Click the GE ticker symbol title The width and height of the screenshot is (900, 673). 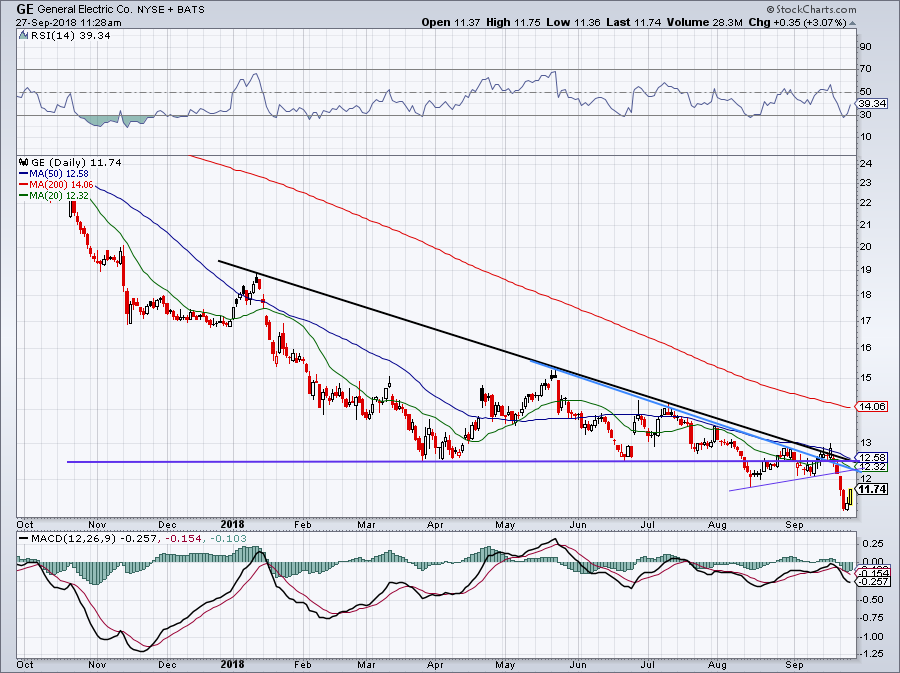tap(25, 9)
